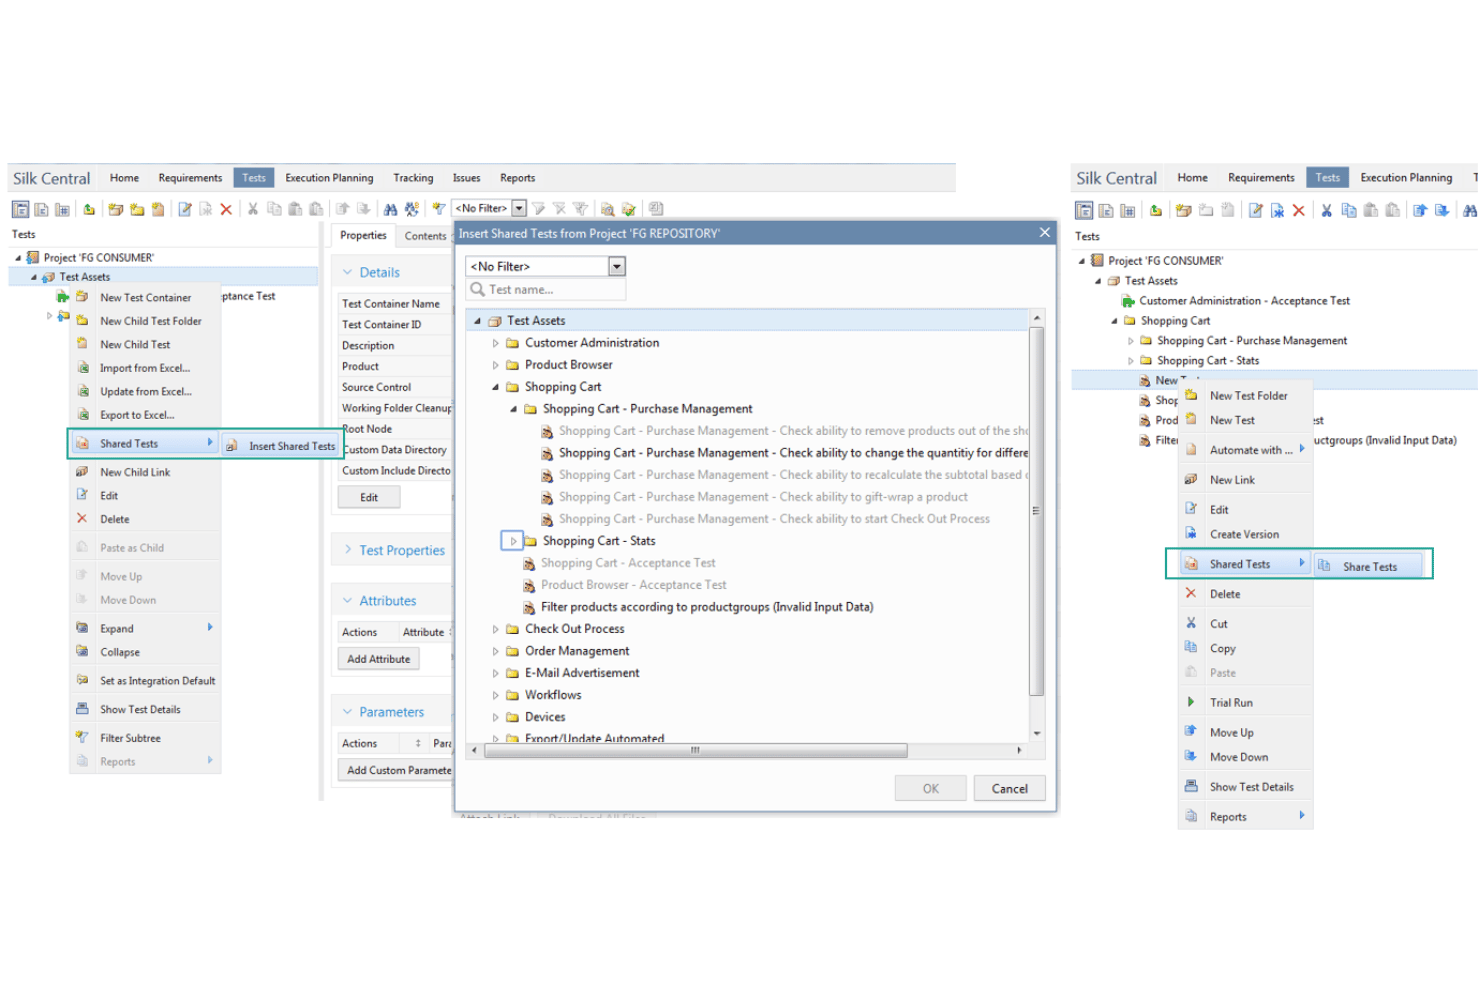This screenshot has width=1480, height=987.
Task: Click the Project 'FG CONSUMER' icon in right tree
Action: 1097,260
